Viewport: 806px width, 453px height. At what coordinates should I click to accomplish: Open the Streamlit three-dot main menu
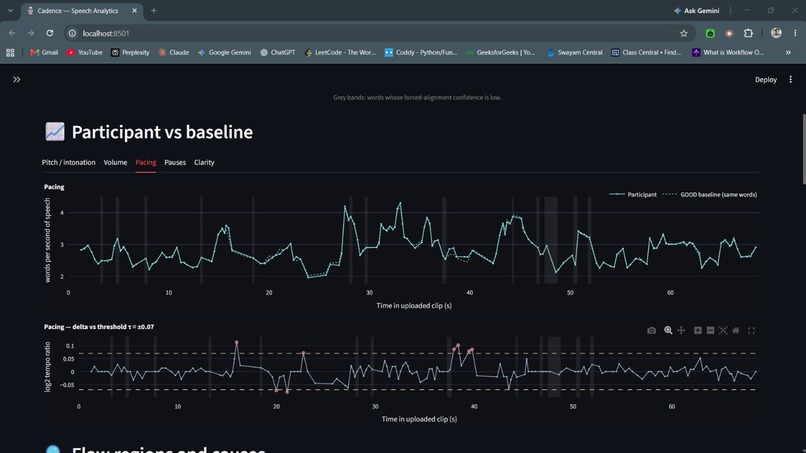click(x=791, y=80)
